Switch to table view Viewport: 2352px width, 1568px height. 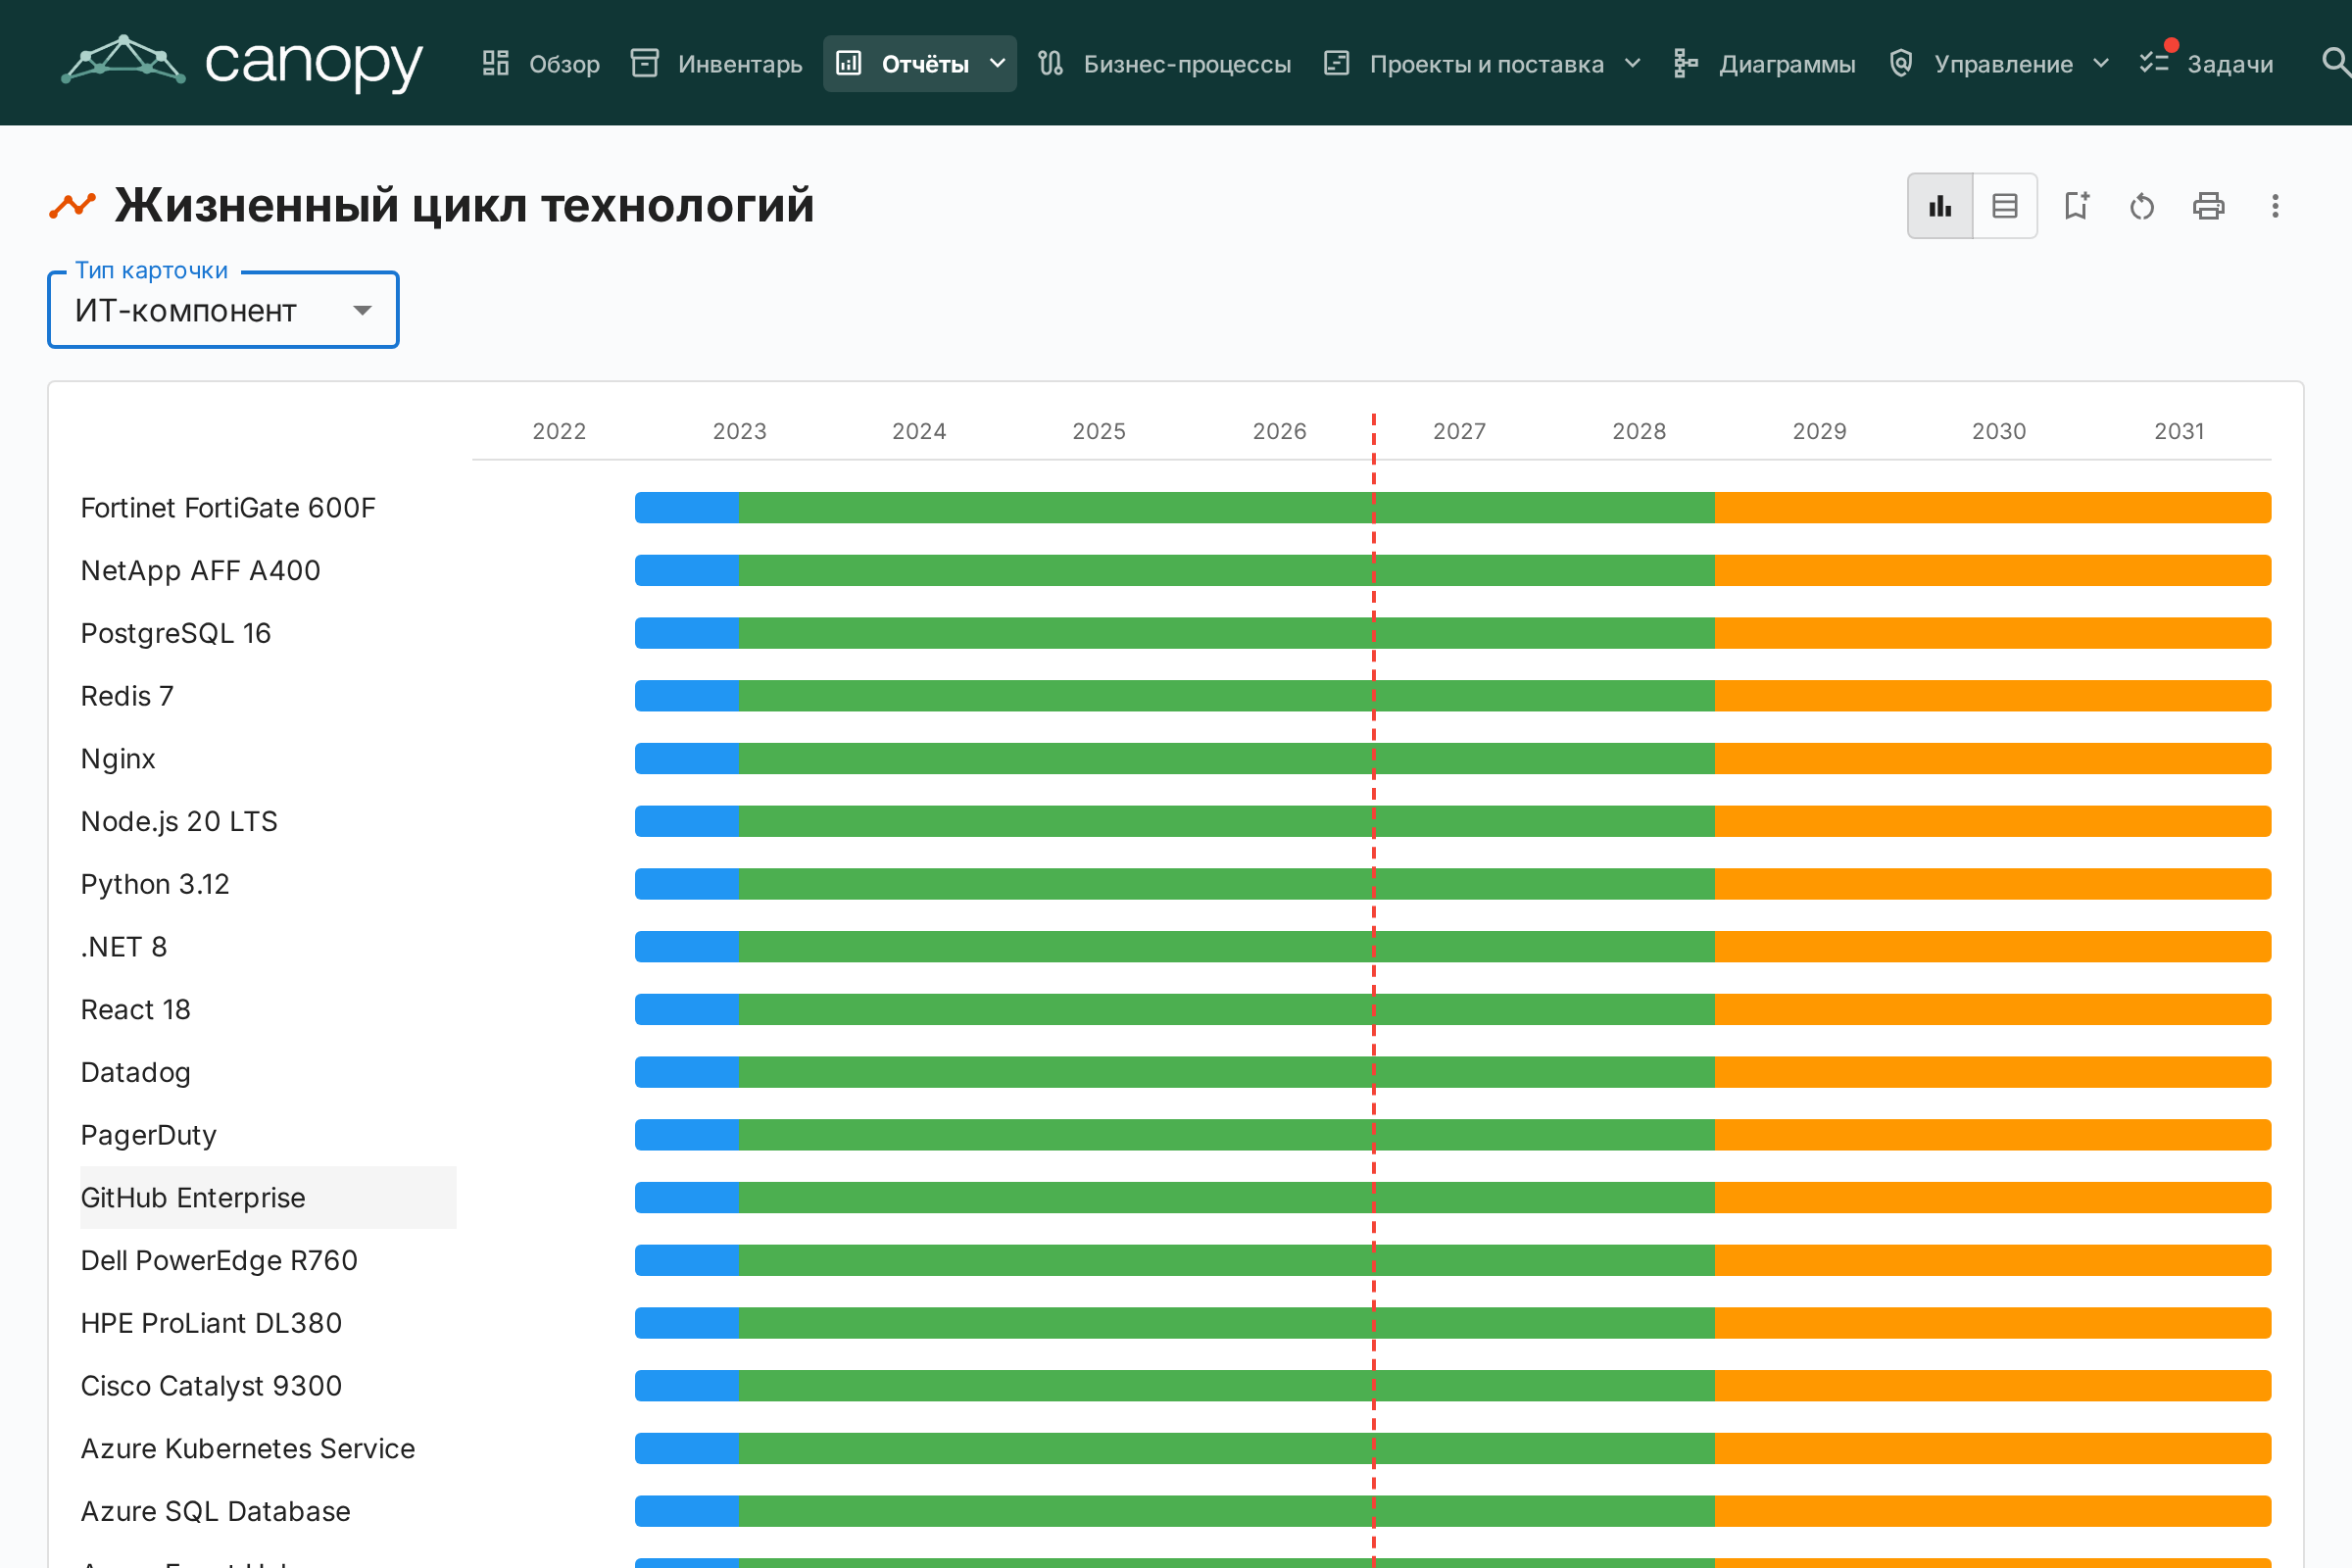(2005, 206)
